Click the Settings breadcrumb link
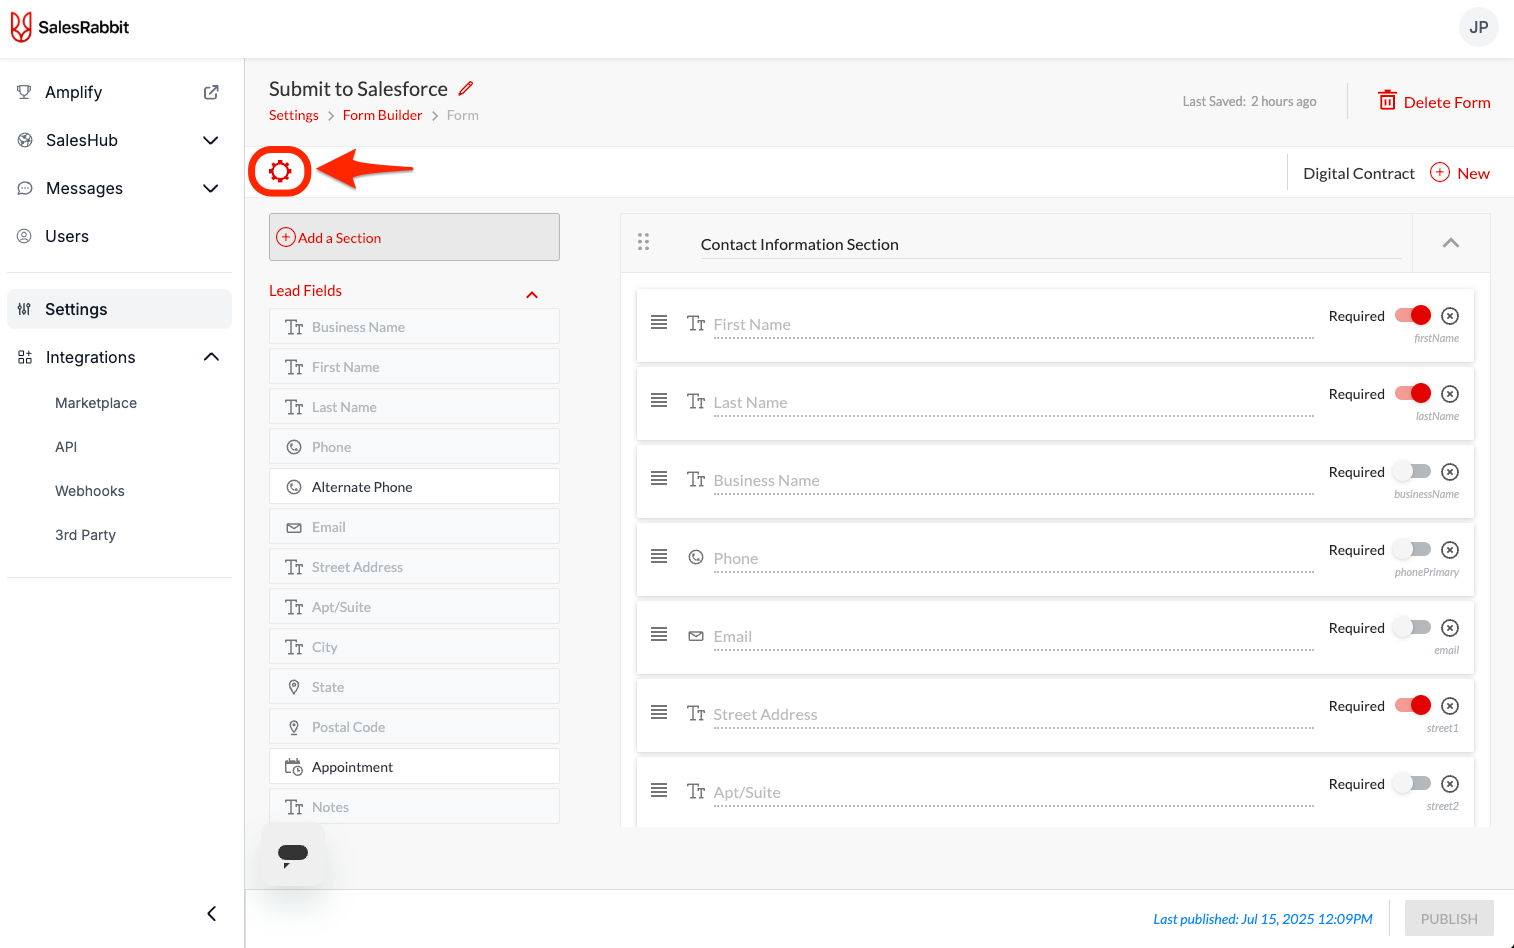The width and height of the screenshot is (1514, 948). pyautogui.click(x=293, y=115)
